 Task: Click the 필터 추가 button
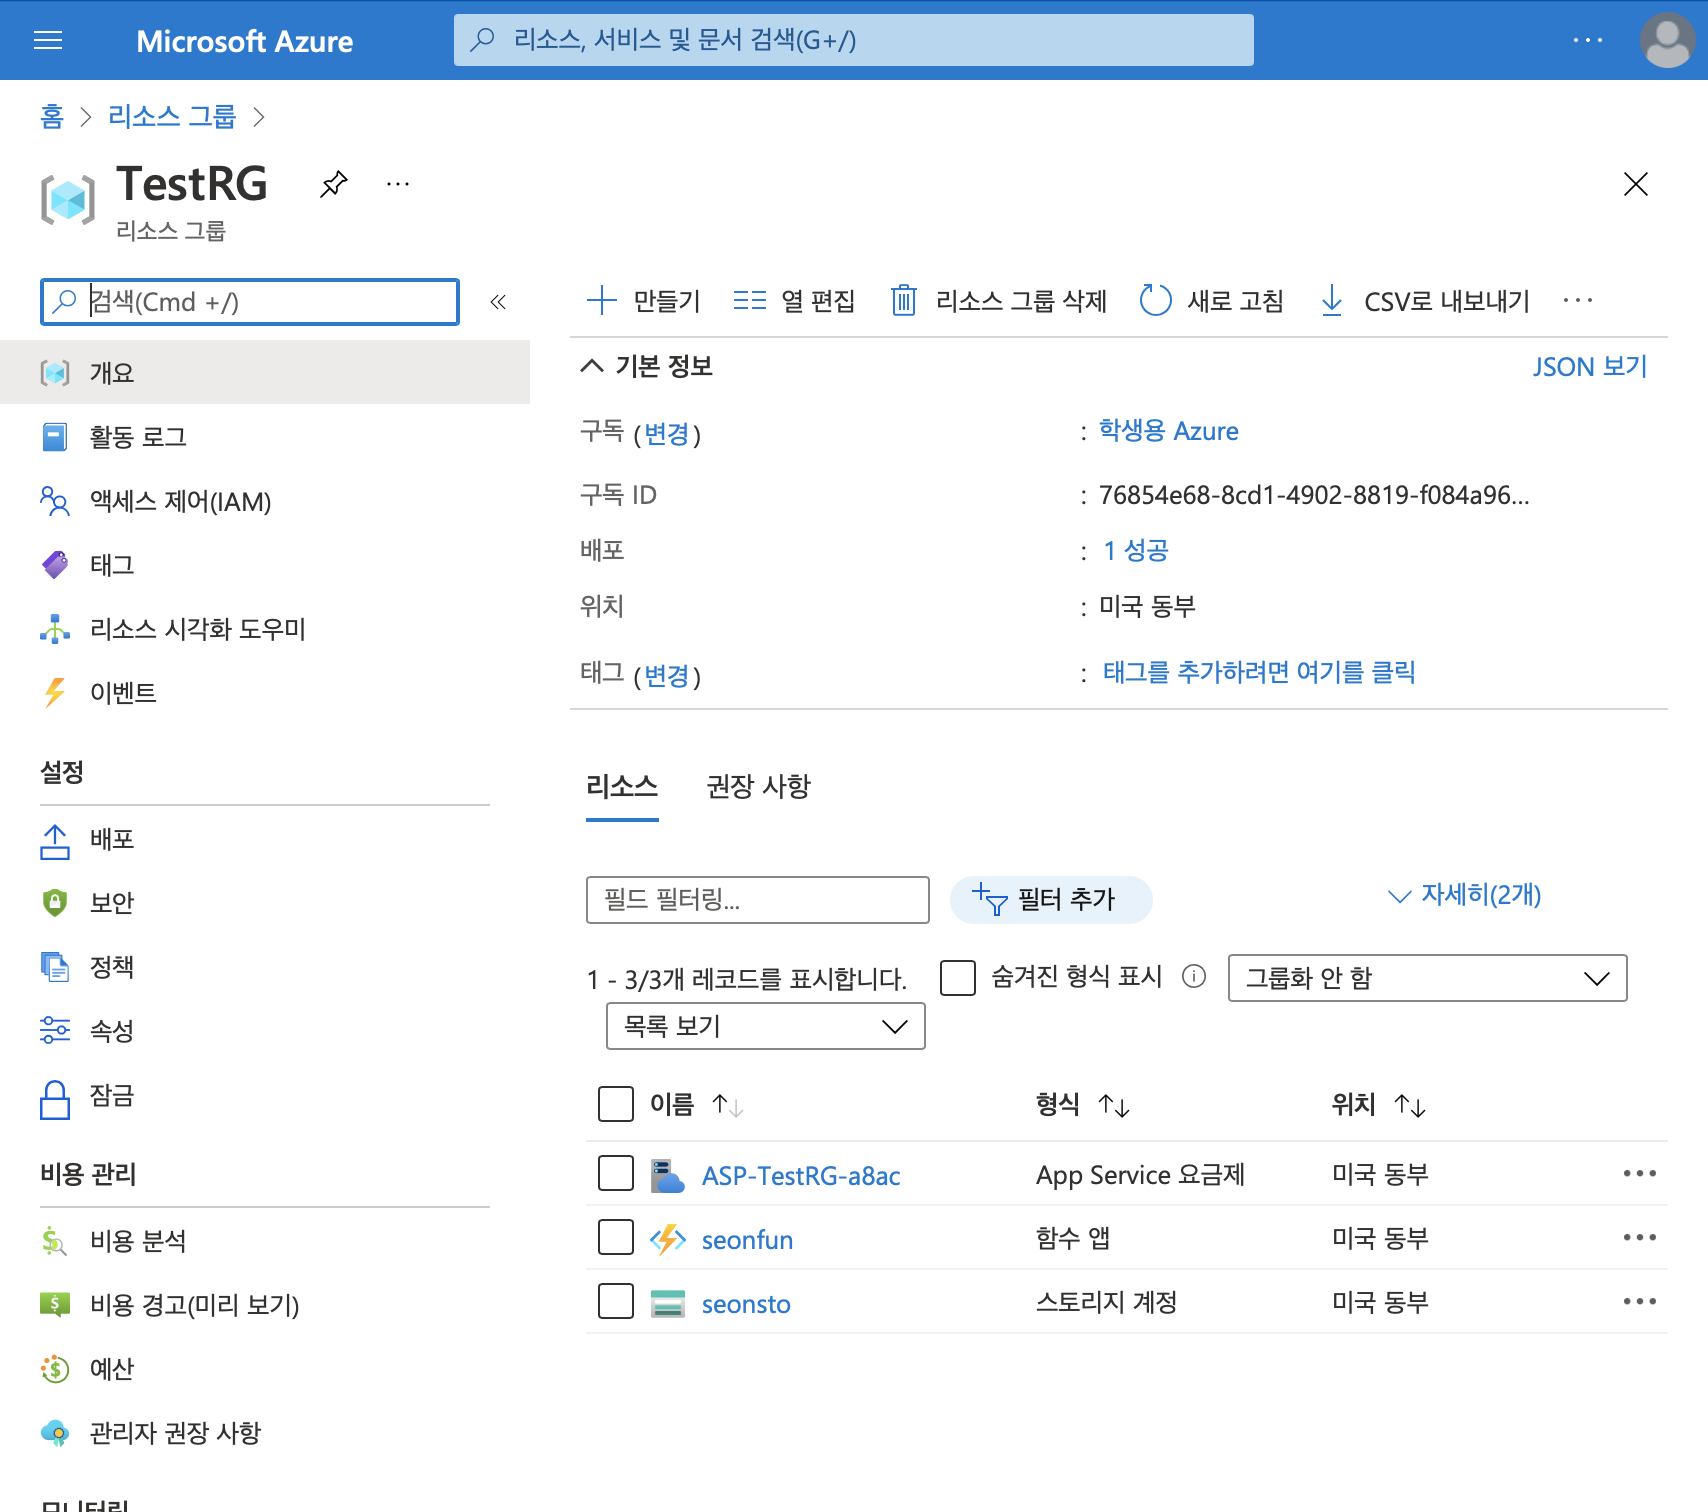coord(1051,900)
